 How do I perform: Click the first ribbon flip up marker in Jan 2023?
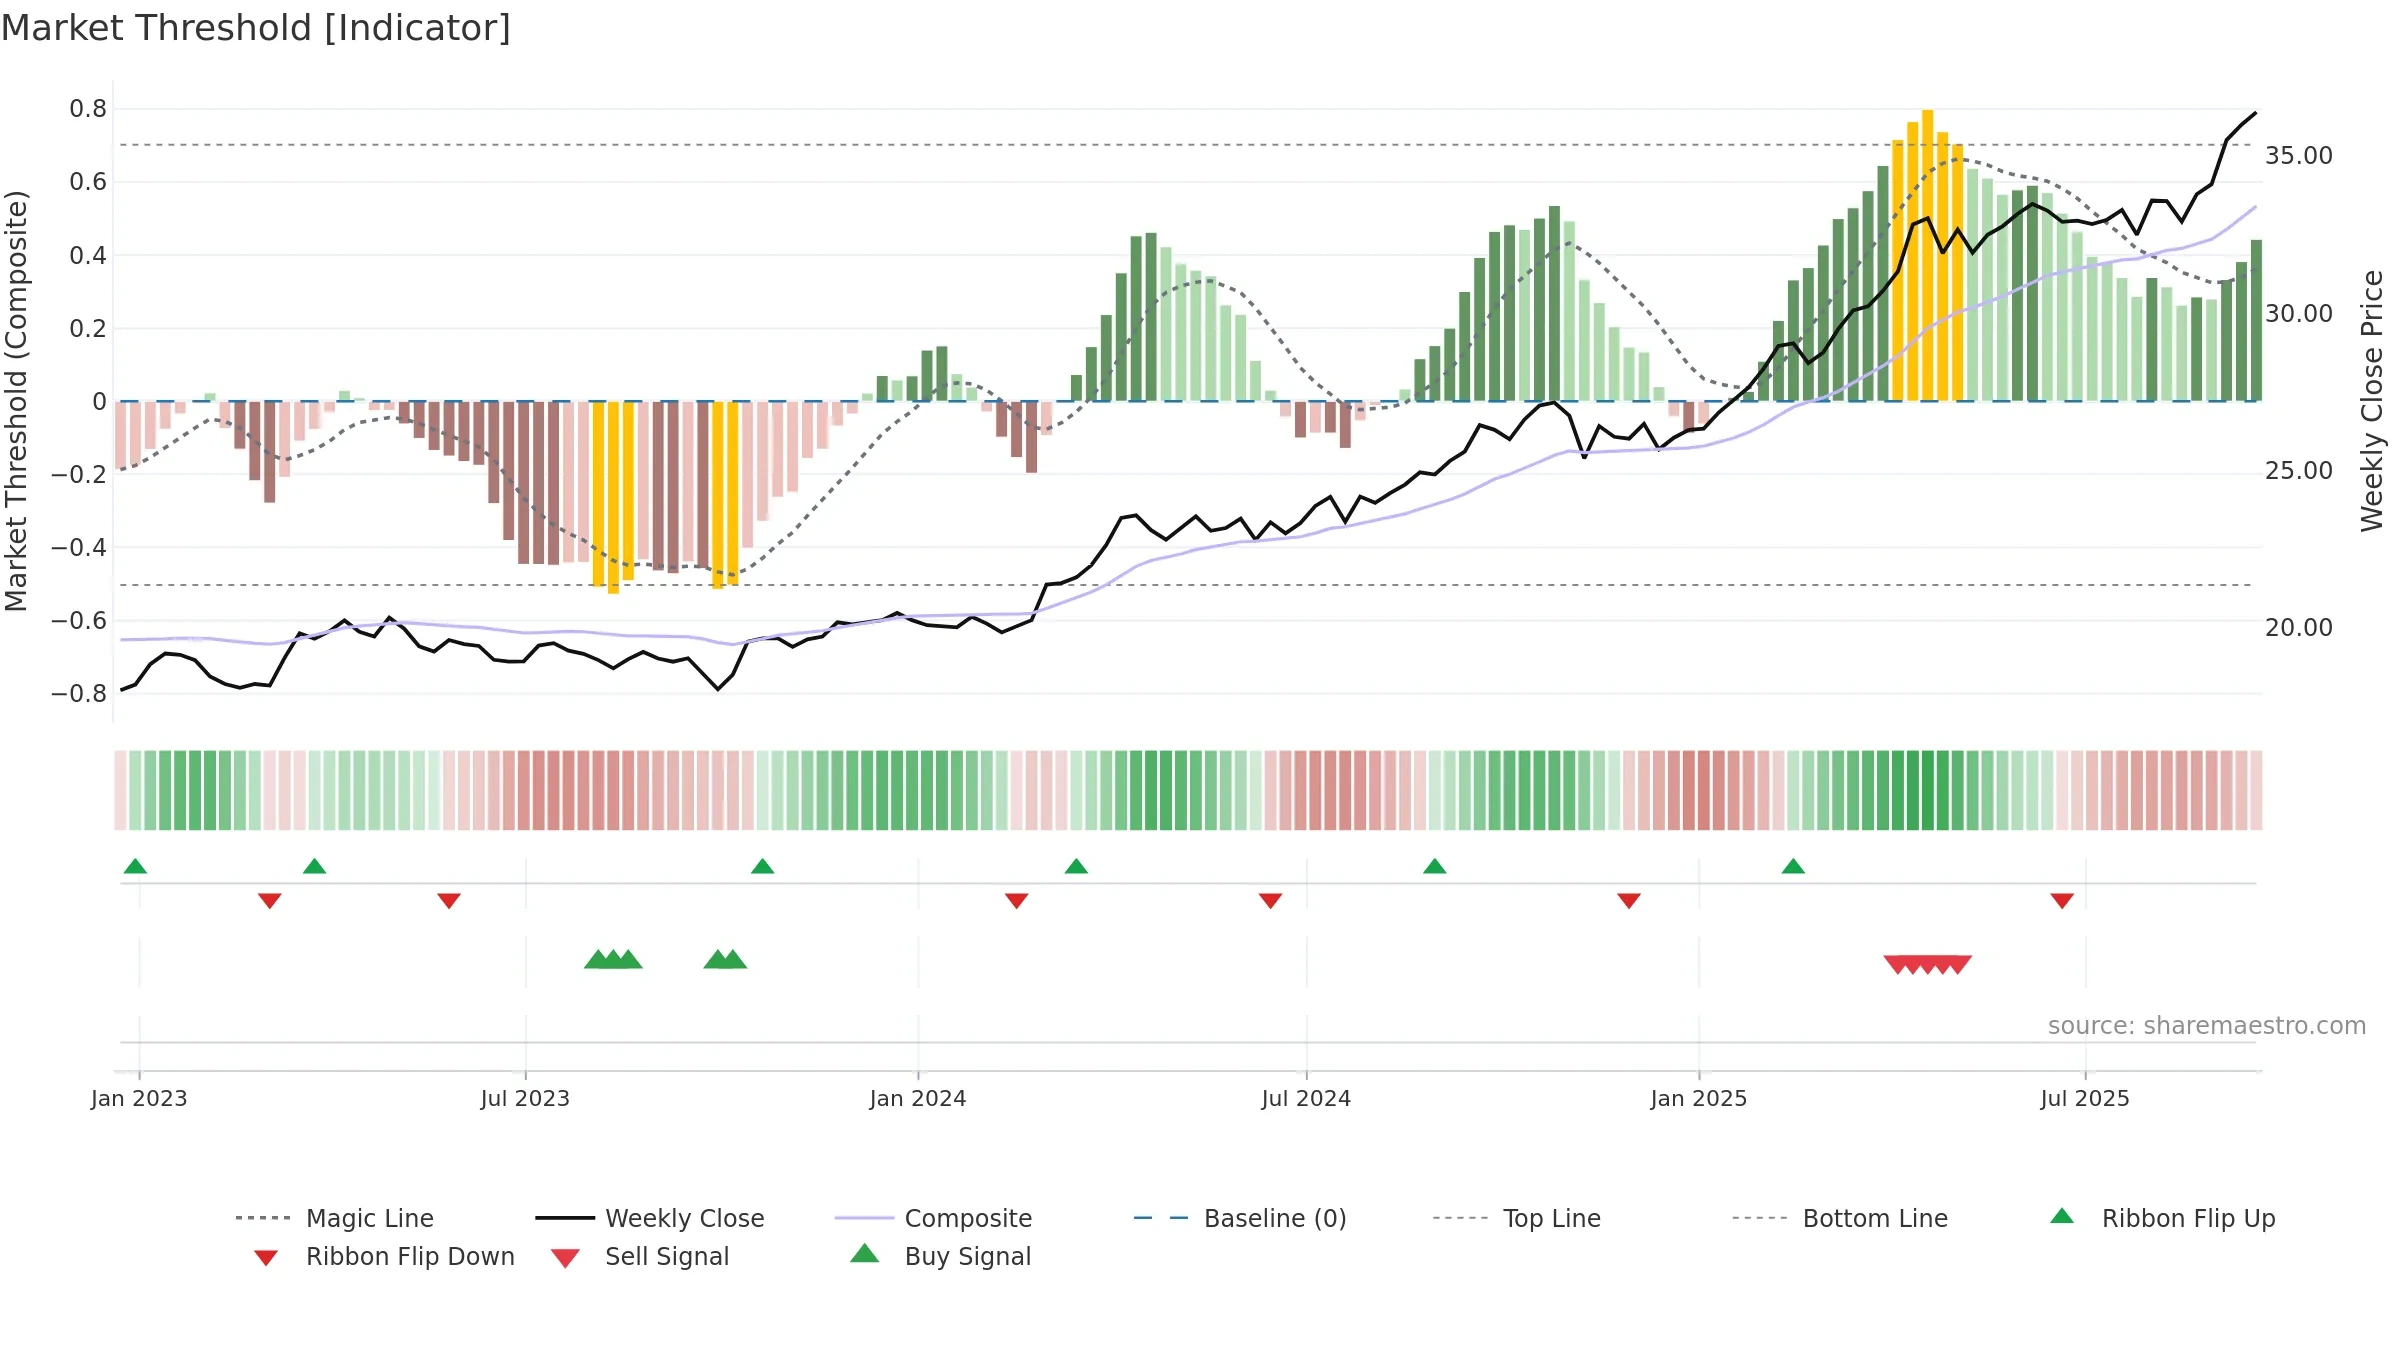tap(135, 866)
